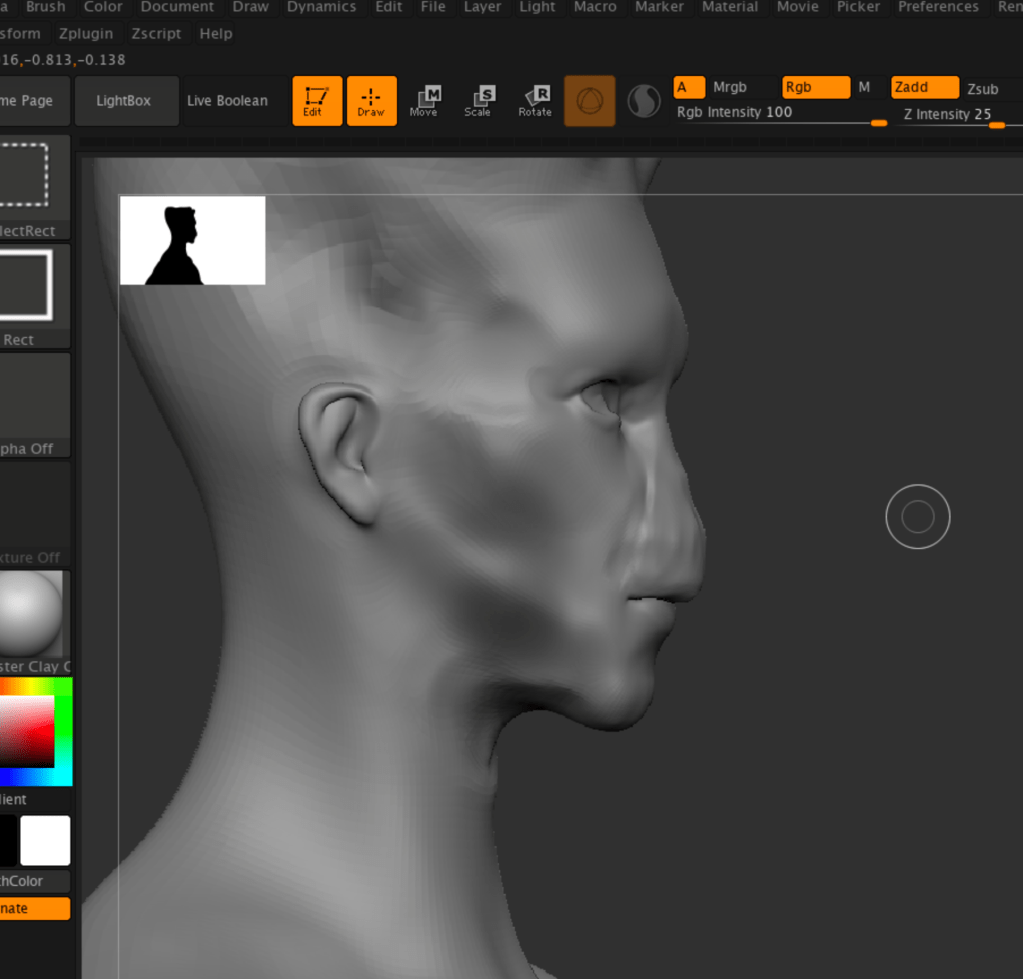Open the Zplugin menu

[85, 34]
